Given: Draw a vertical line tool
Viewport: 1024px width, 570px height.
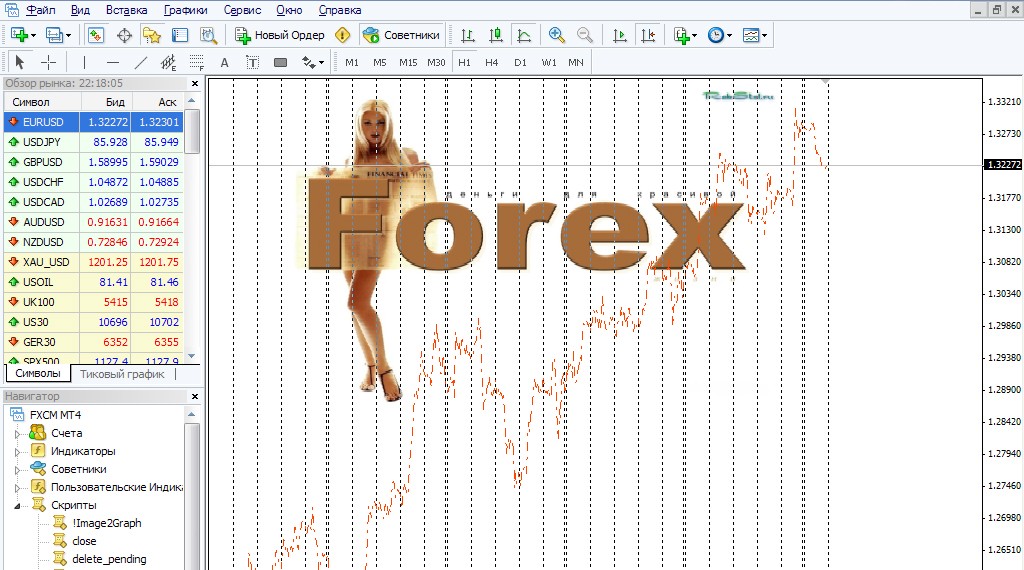Looking at the screenshot, I should [x=84, y=63].
